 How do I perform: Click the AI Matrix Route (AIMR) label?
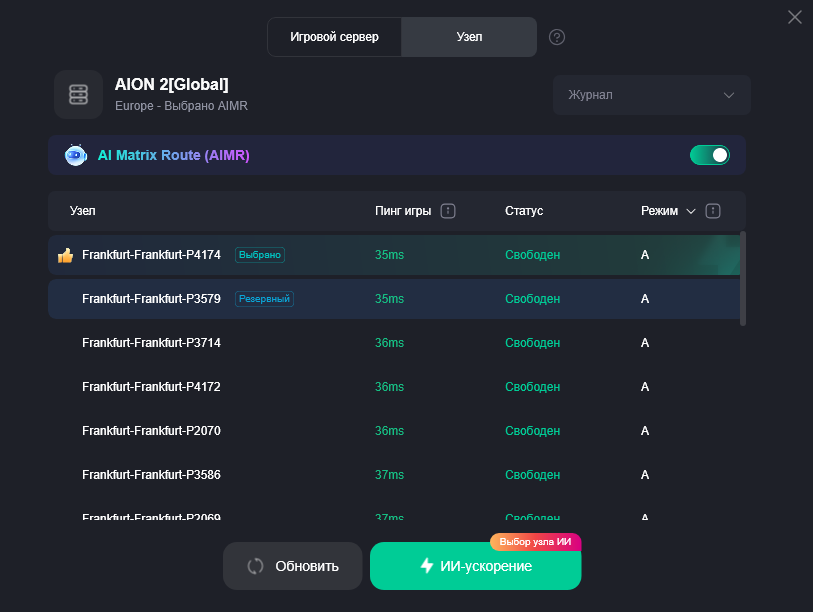pos(174,155)
